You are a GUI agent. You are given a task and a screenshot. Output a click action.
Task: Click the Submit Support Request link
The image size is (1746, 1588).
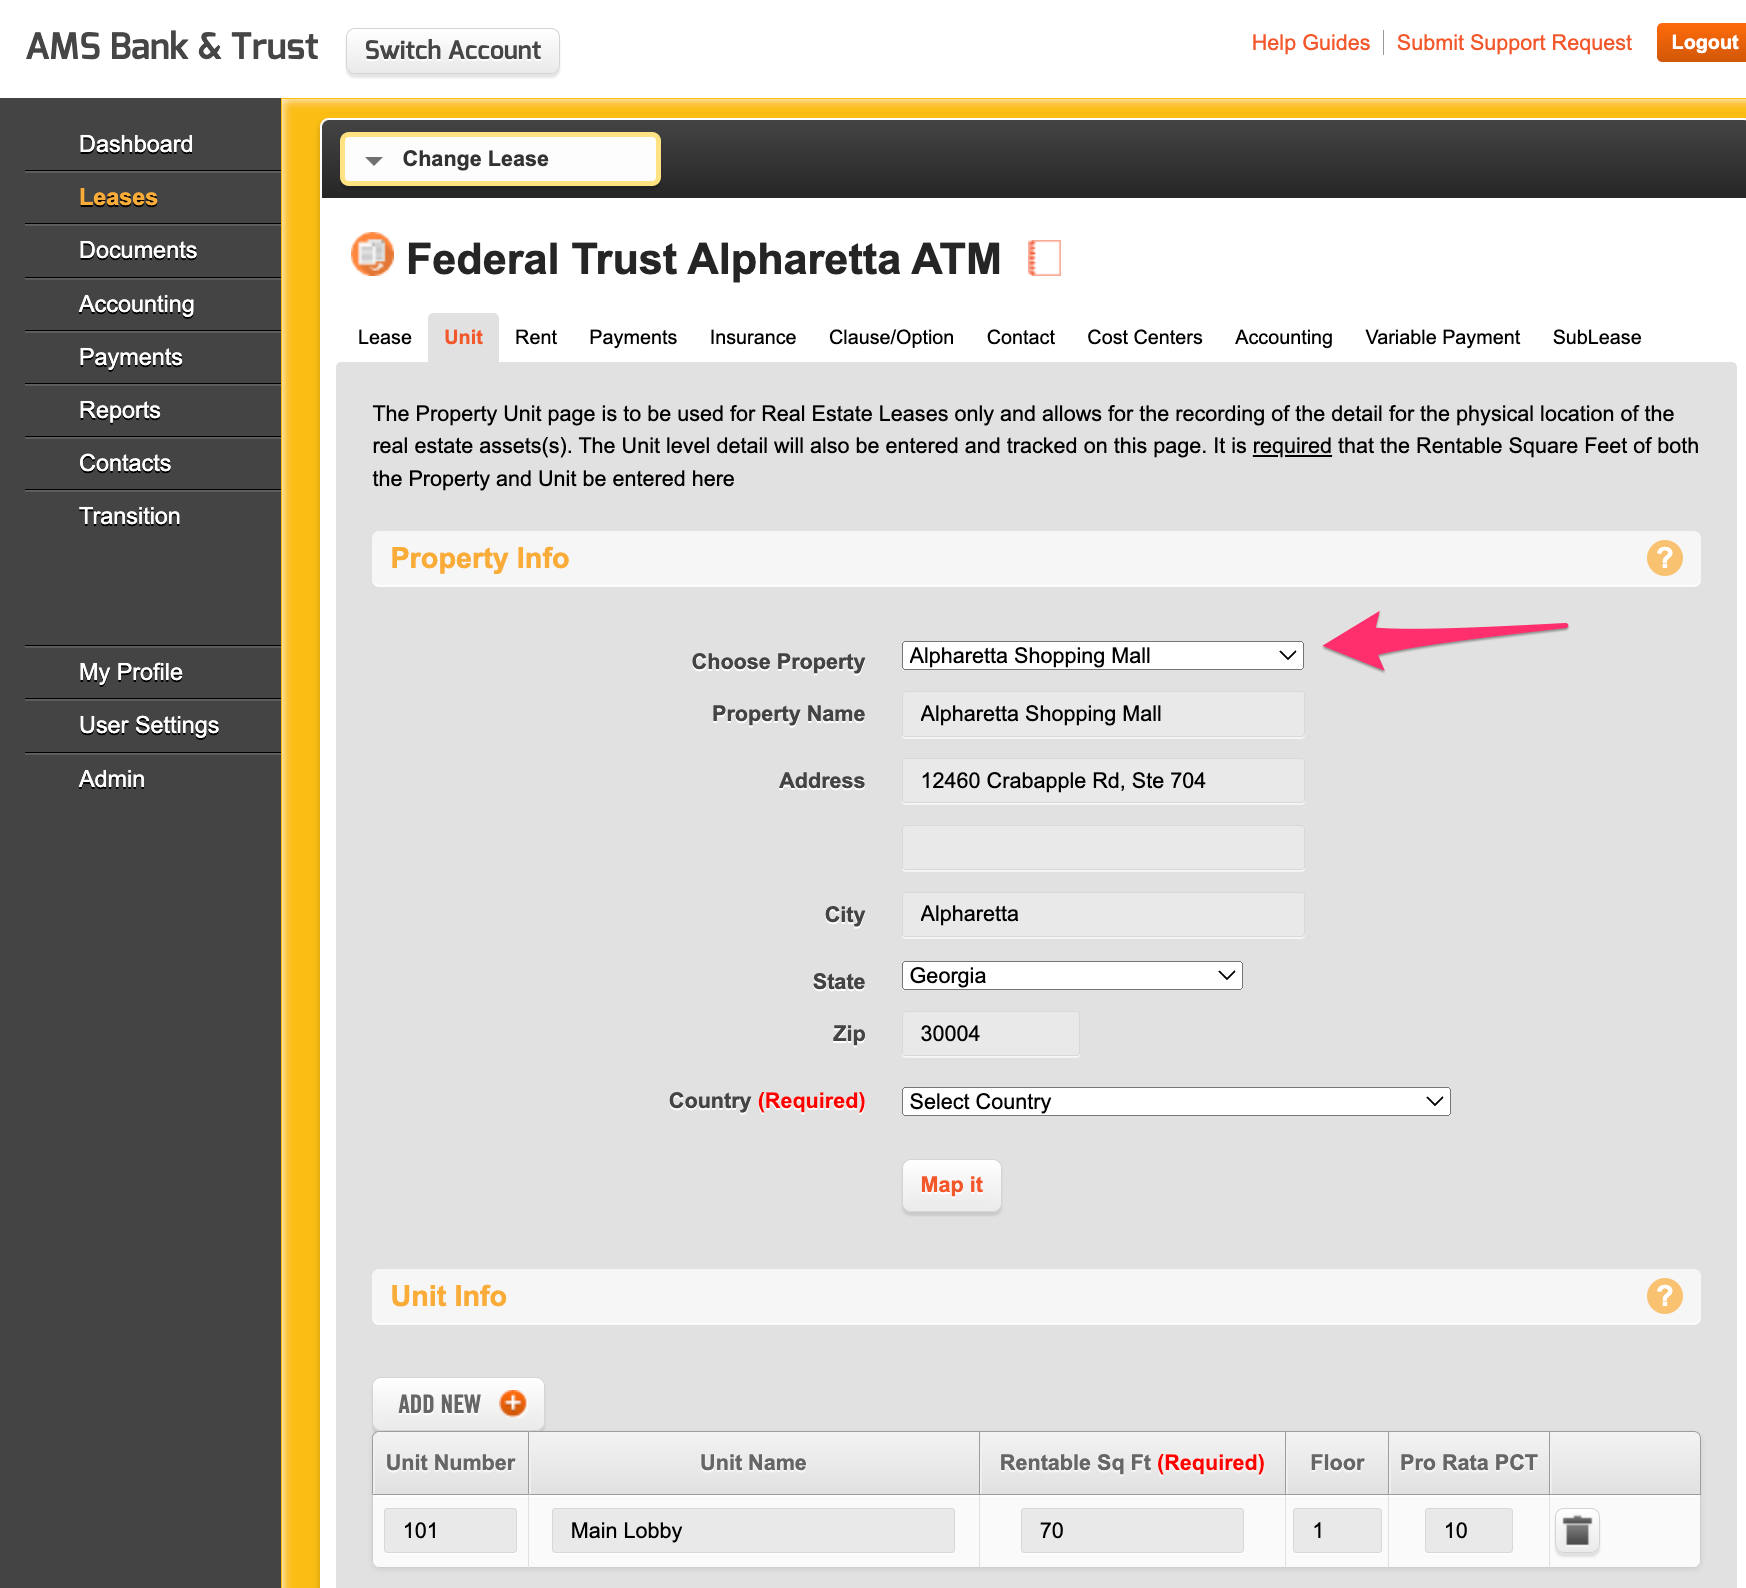[x=1513, y=43]
